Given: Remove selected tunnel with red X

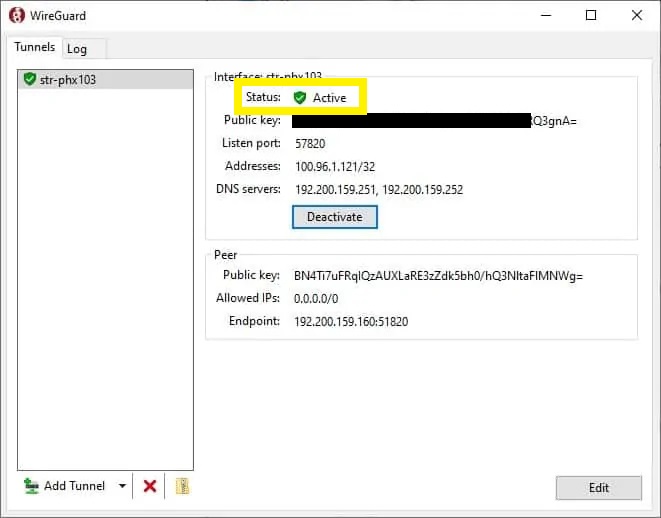Looking at the screenshot, I should 150,486.
